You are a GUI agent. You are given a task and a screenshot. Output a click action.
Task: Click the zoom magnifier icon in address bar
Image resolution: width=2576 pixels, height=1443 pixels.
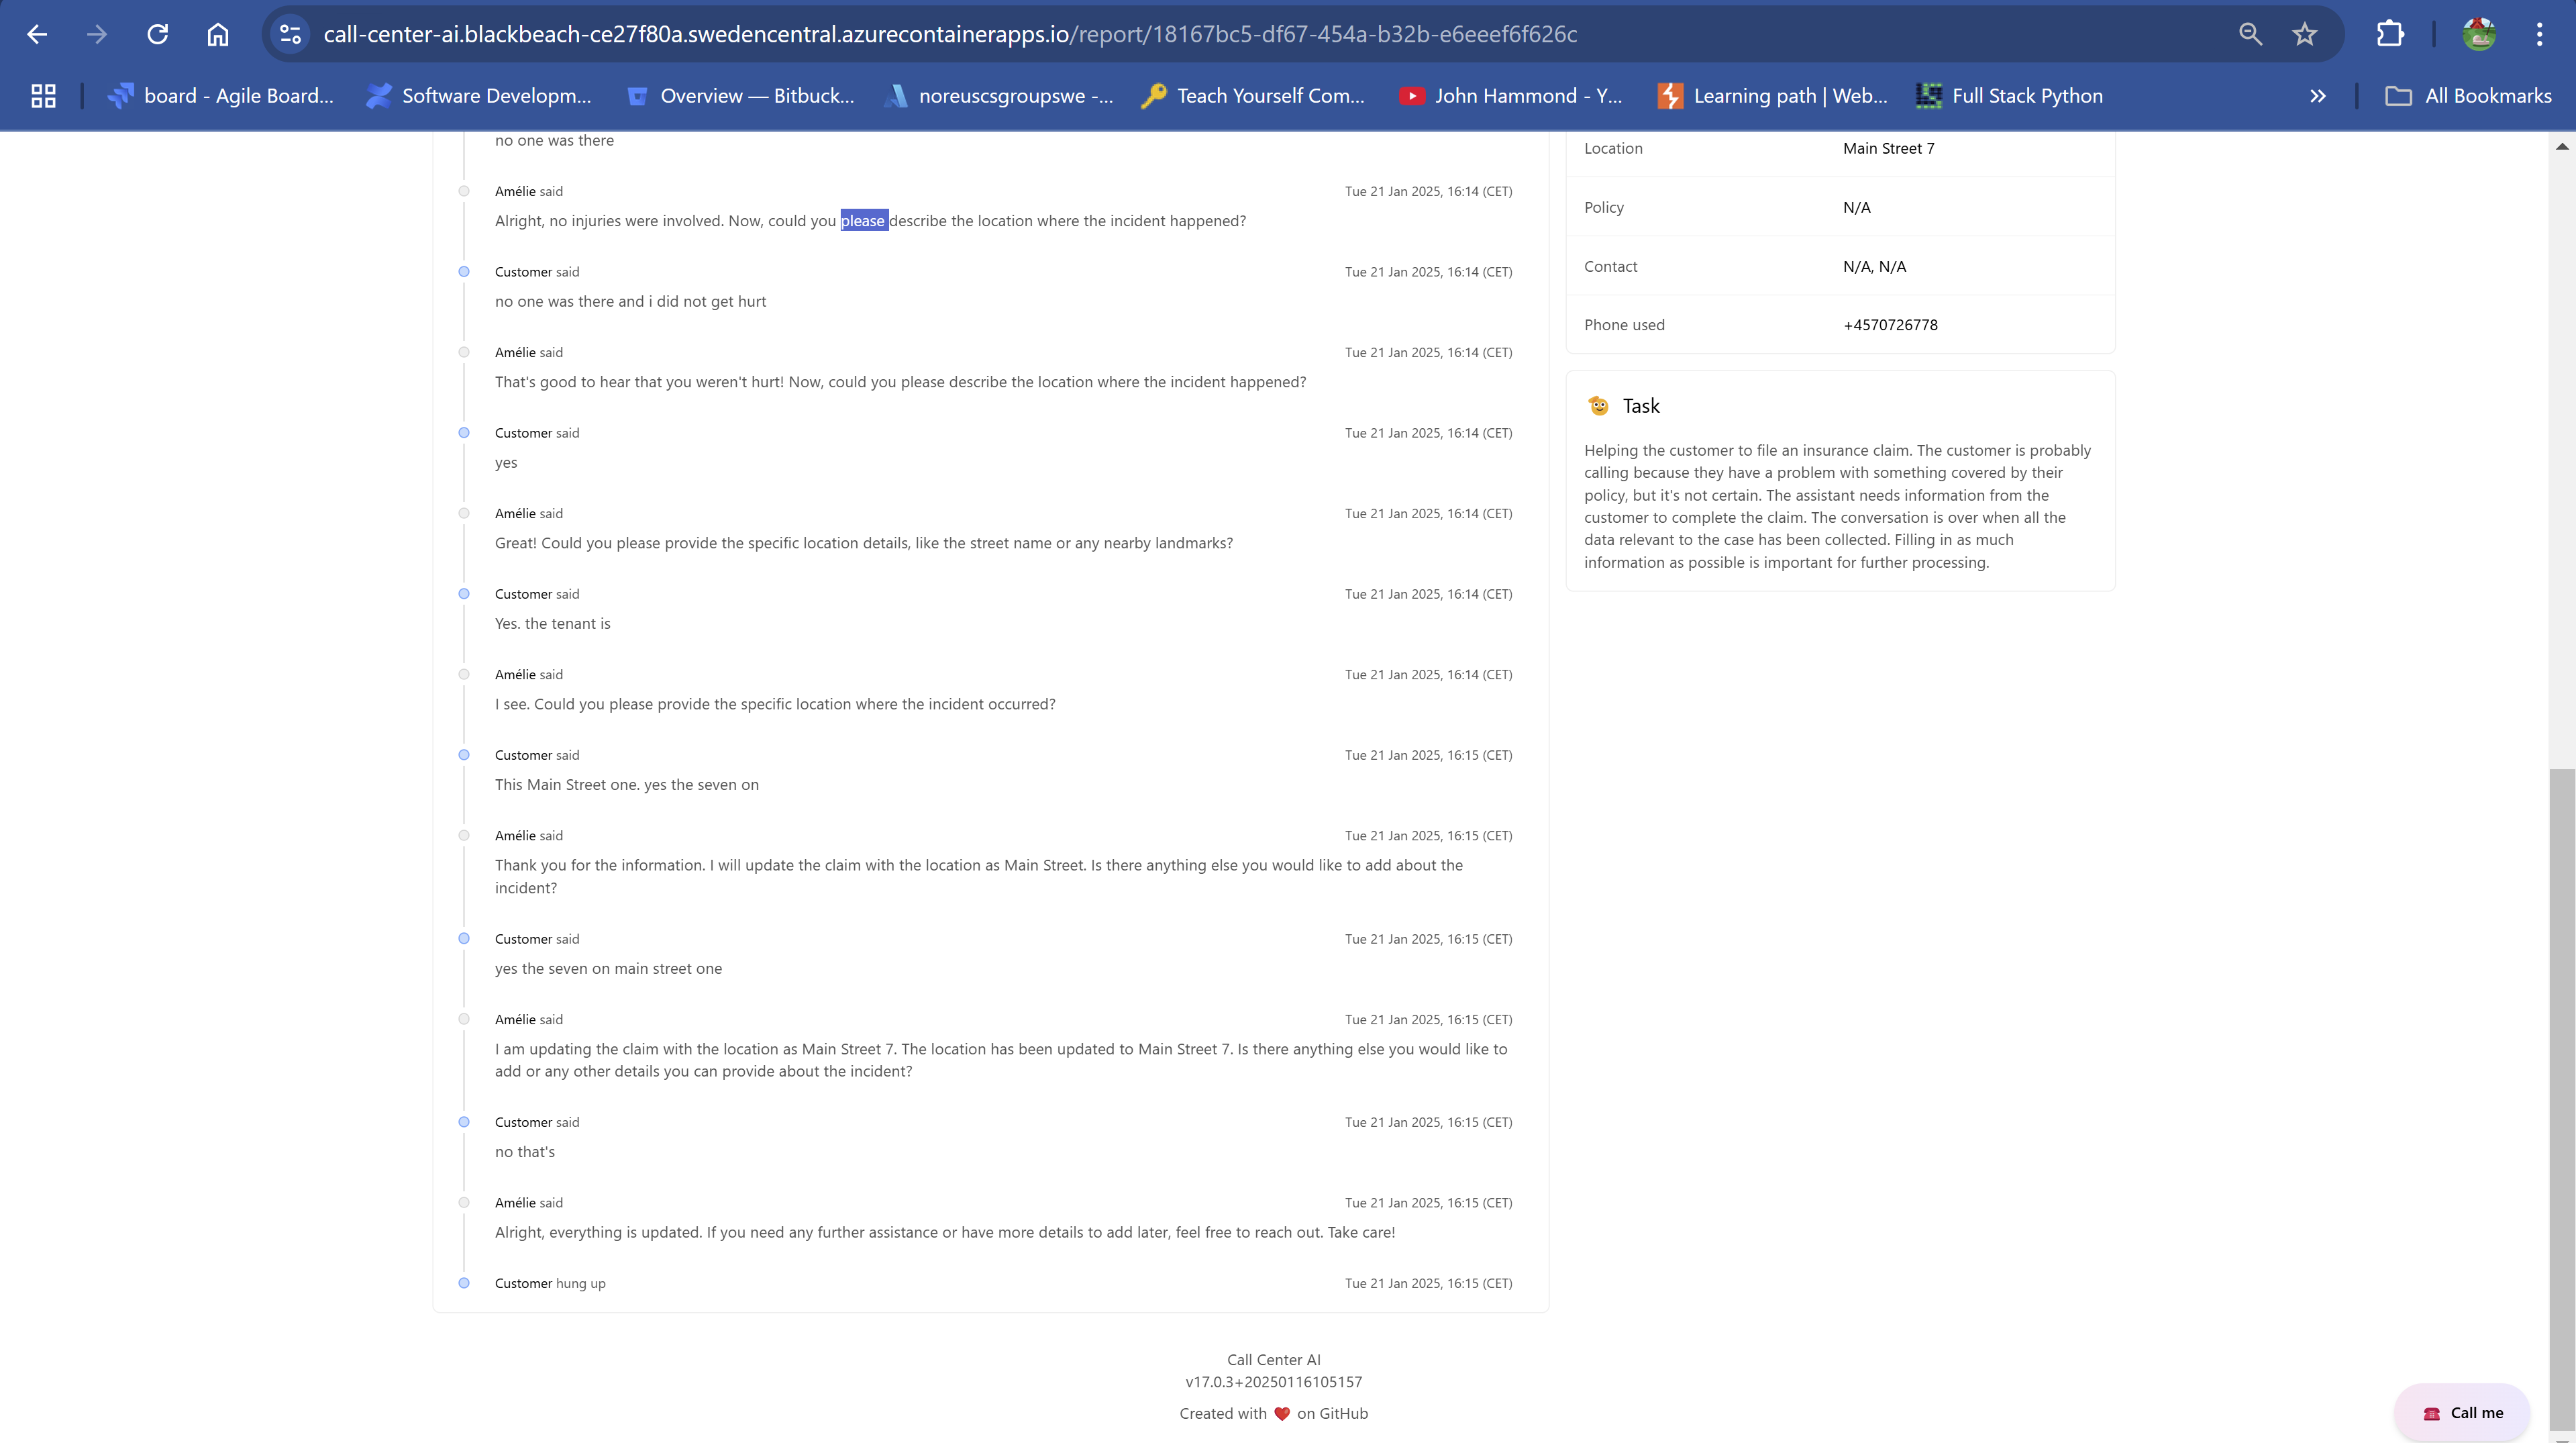click(2249, 34)
